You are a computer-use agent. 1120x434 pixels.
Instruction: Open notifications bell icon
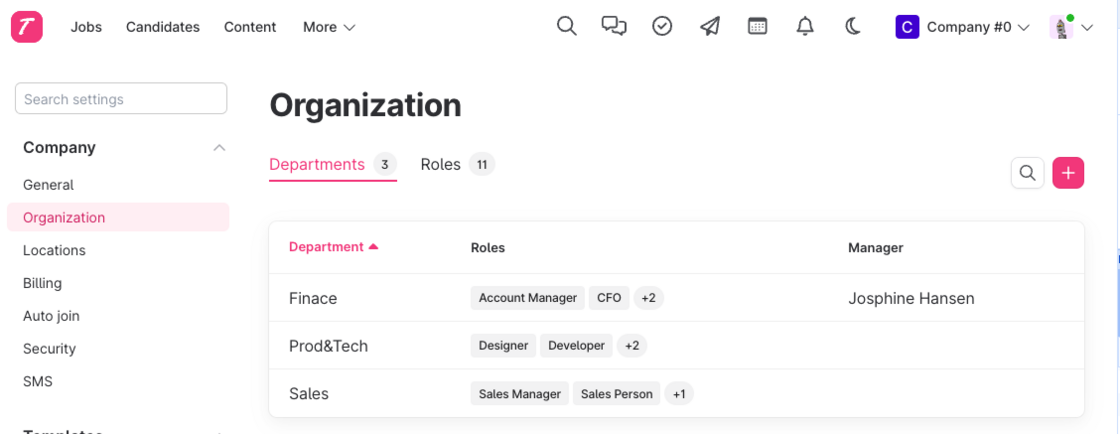[x=805, y=27]
